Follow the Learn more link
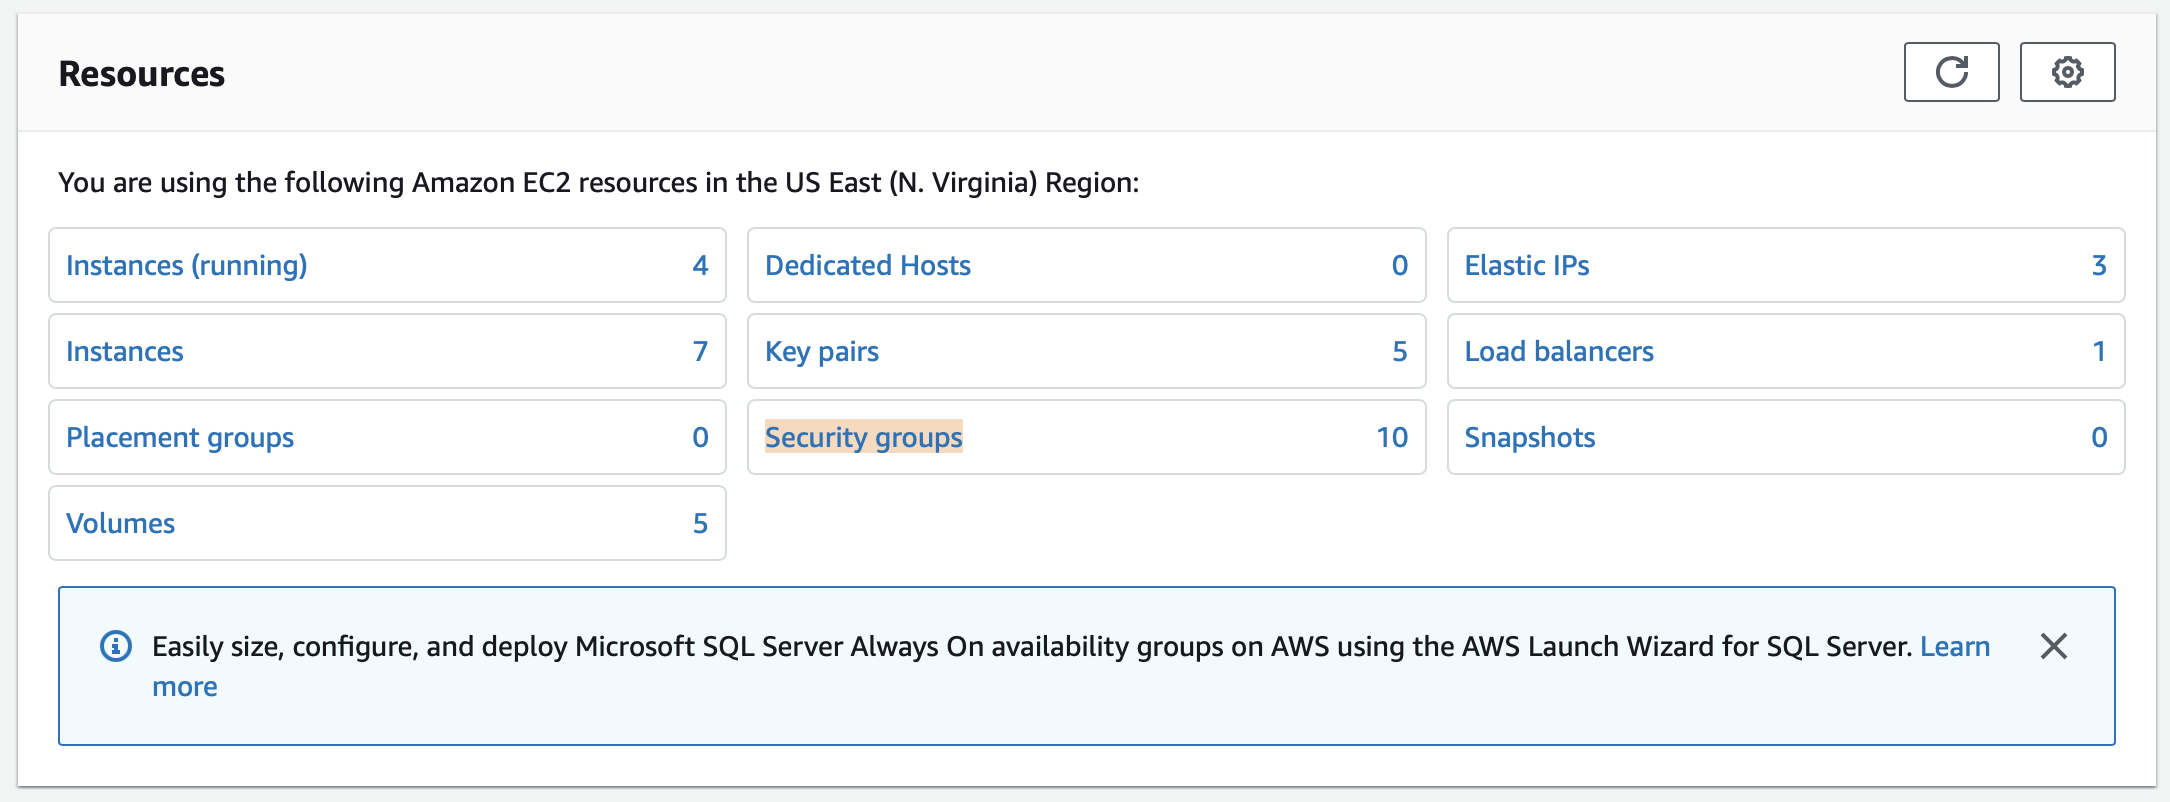The width and height of the screenshot is (2170, 802). [1955, 647]
